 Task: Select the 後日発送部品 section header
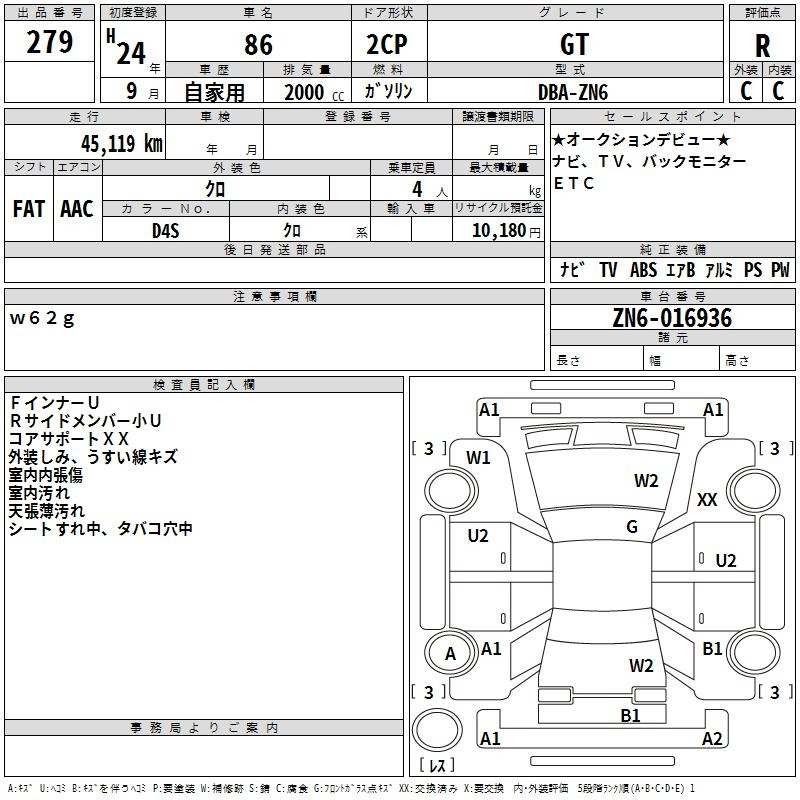[x=274, y=249]
